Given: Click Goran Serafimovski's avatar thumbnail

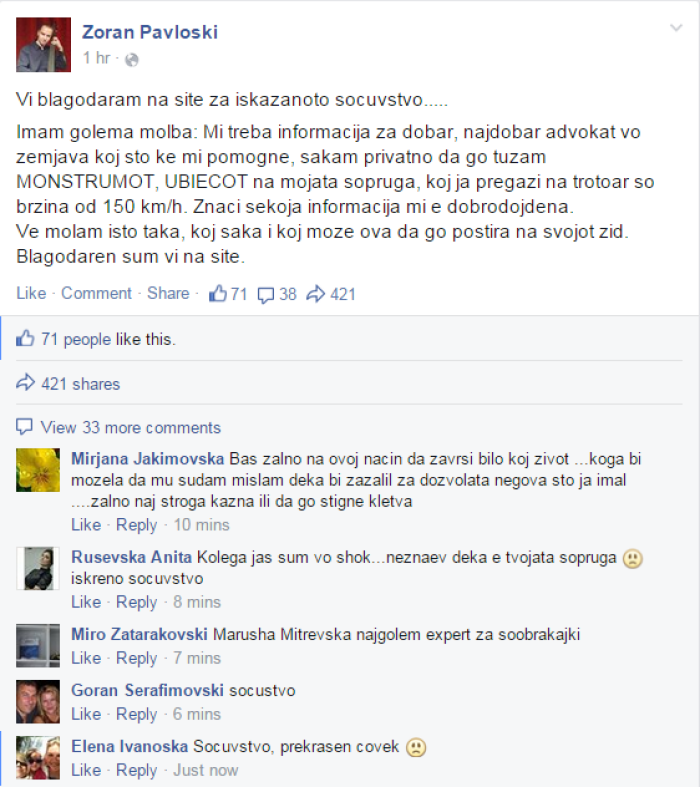Looking at the screenshot, I should (38, 702).
